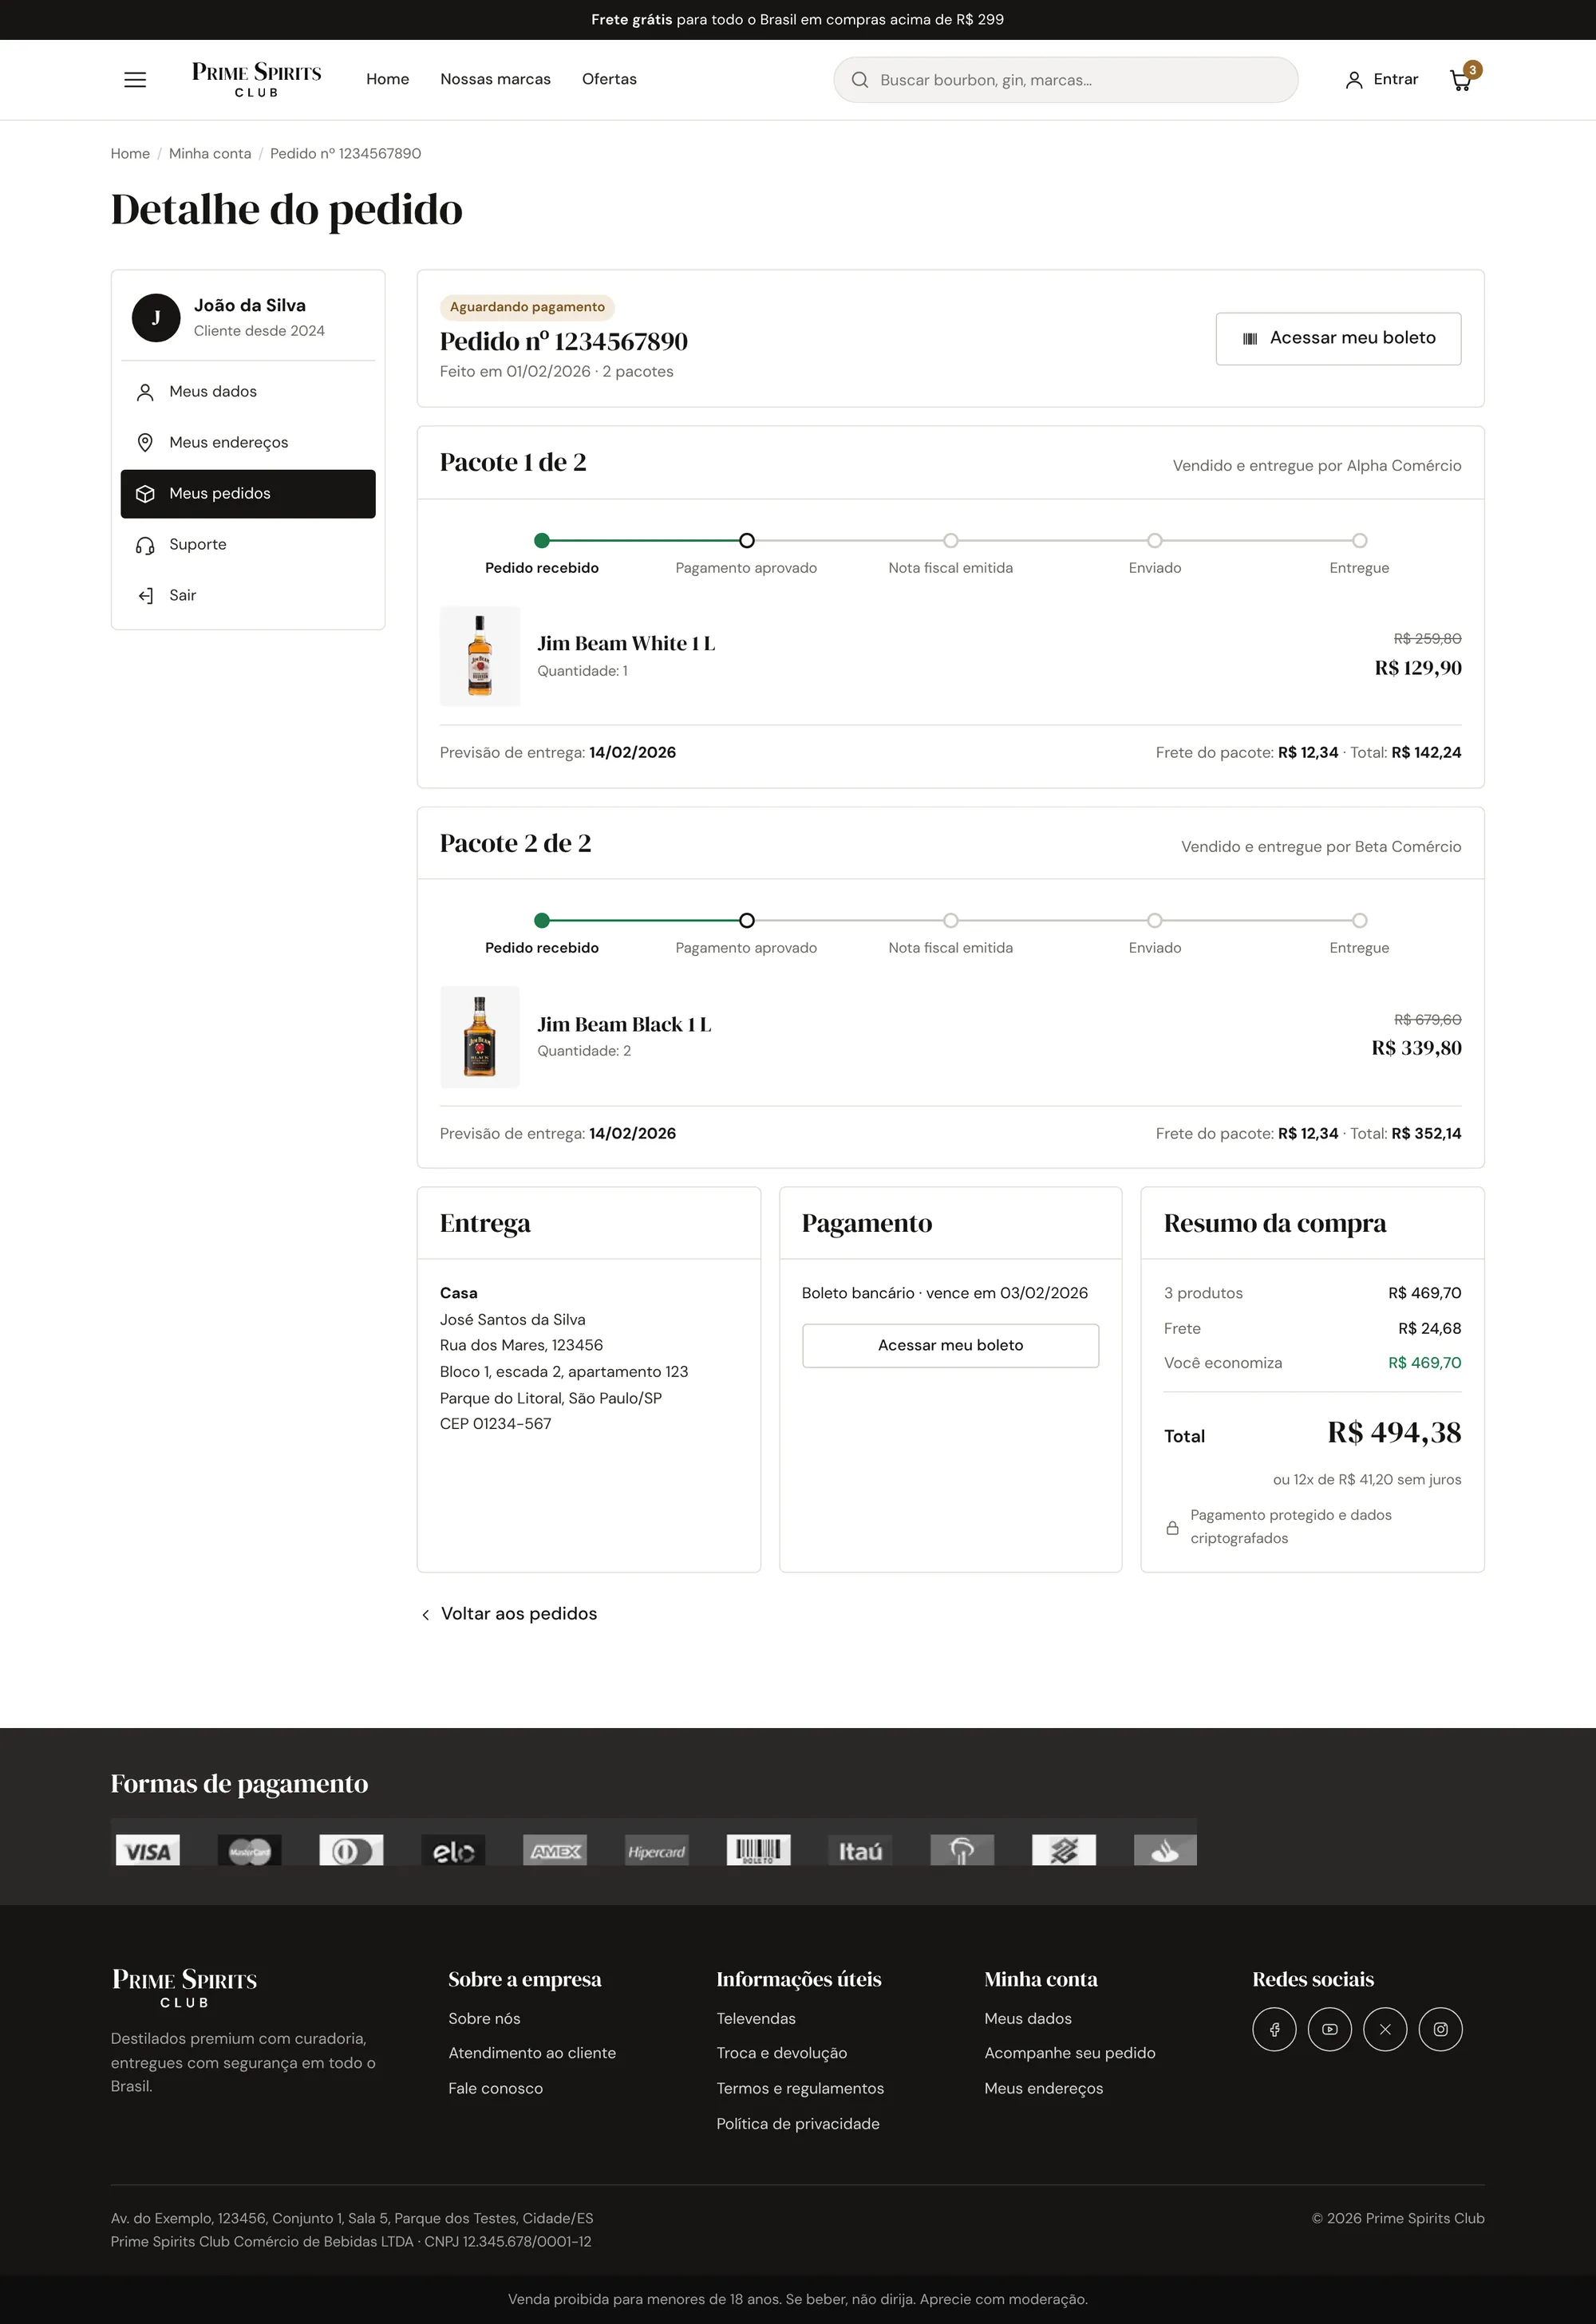
Task: Click Política de privacidade in footer
Action: (798, 2124)
